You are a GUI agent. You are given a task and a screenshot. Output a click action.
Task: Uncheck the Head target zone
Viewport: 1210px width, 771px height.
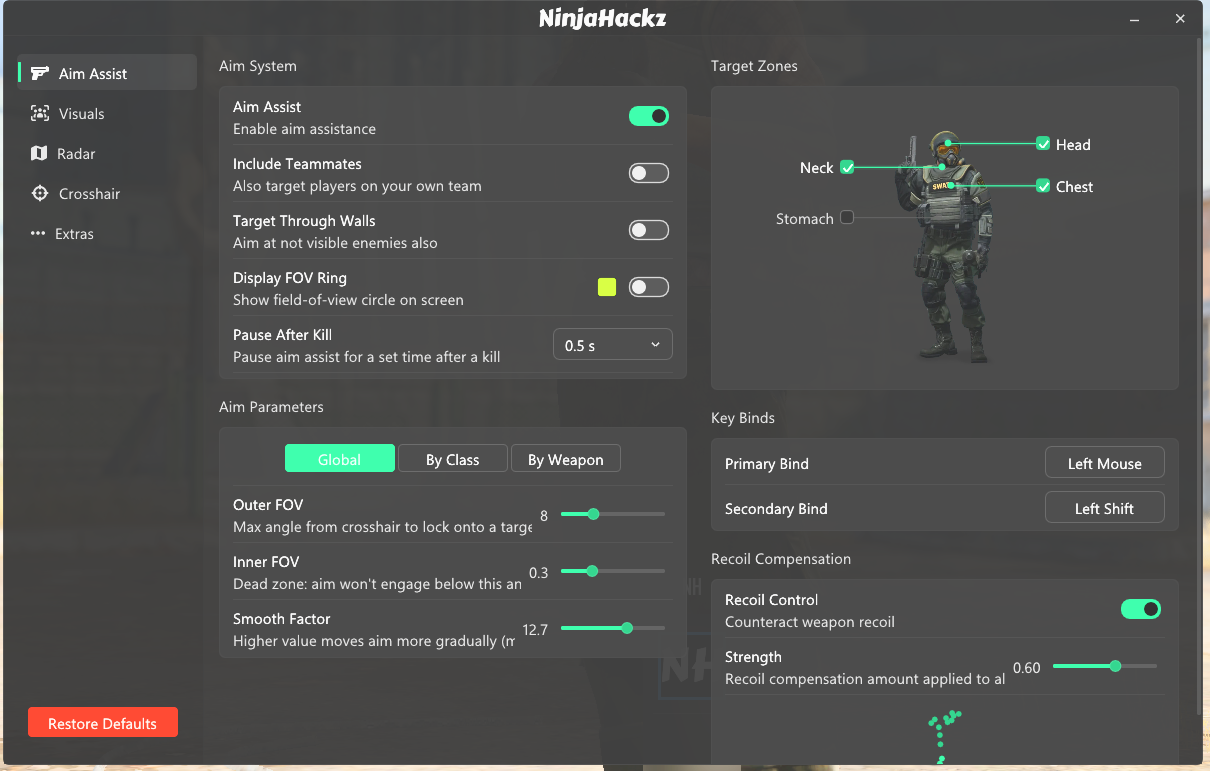pyautogui.click(x=1043, y=143)
